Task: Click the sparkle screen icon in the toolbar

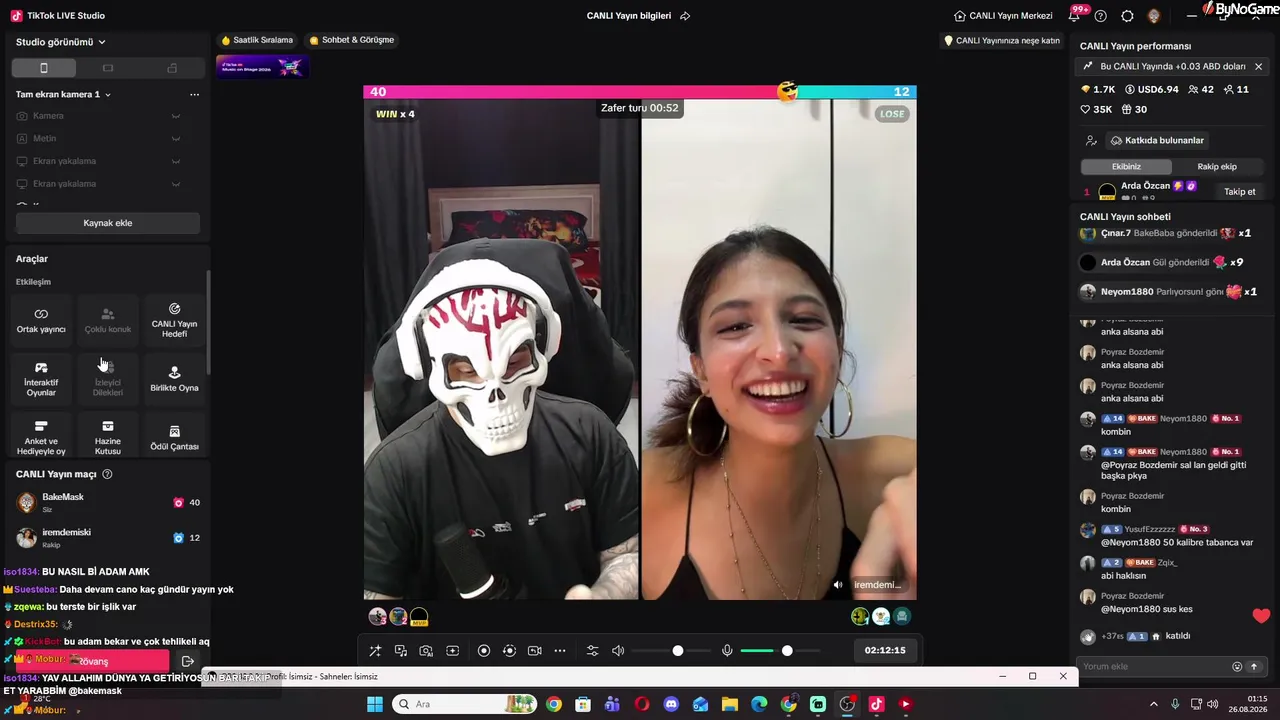Action: pyautogui.click(x=452, y=651)
